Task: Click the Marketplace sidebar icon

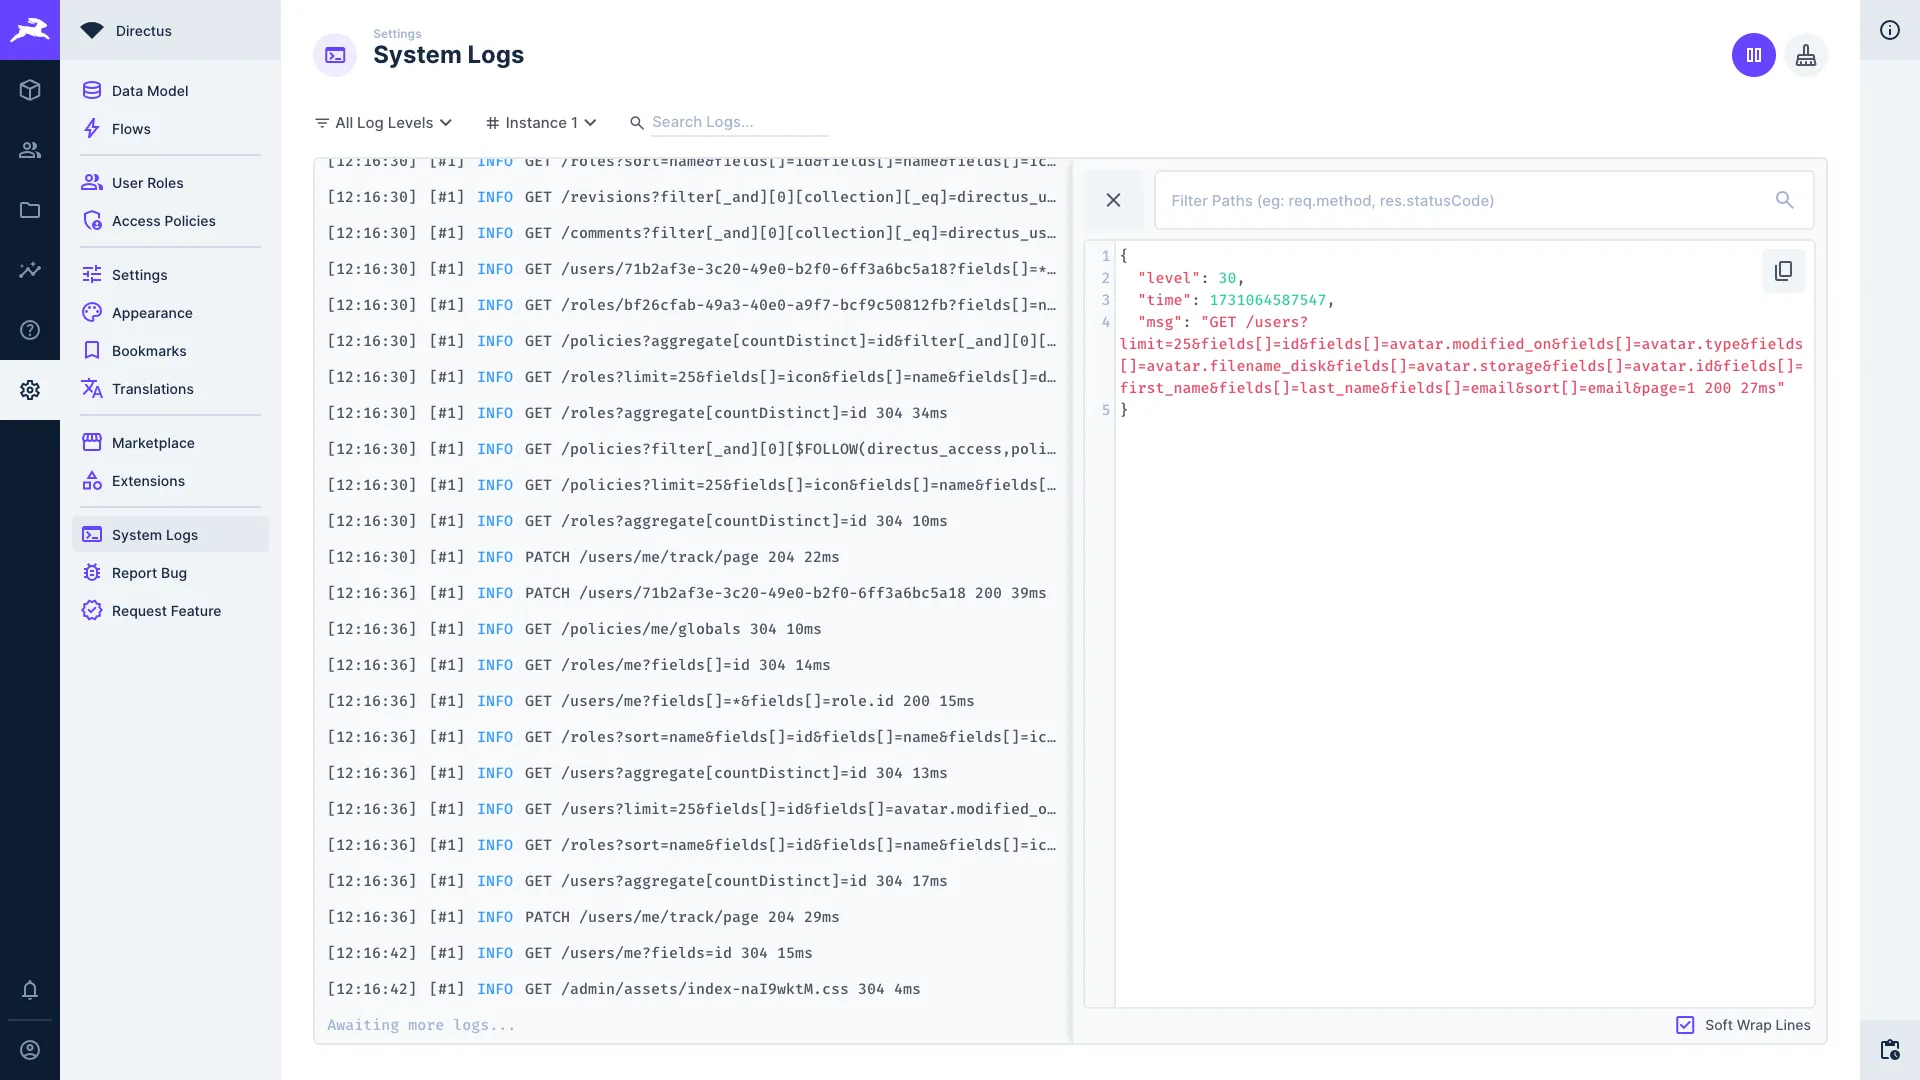Action: click(92, 442)
